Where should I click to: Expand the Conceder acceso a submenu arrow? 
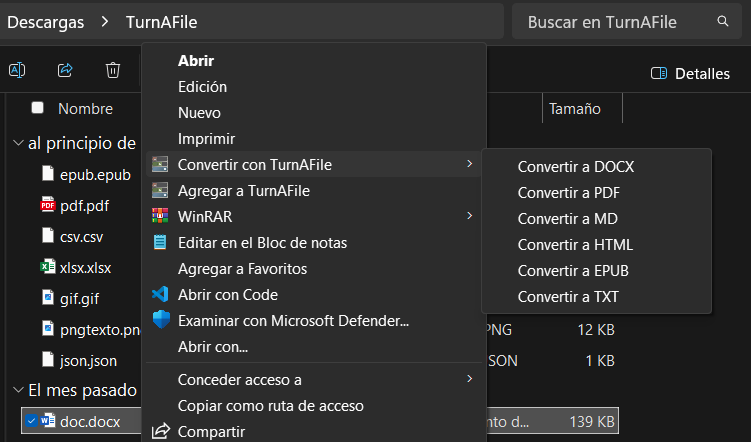pyautogui.click(x=469, y=379)
